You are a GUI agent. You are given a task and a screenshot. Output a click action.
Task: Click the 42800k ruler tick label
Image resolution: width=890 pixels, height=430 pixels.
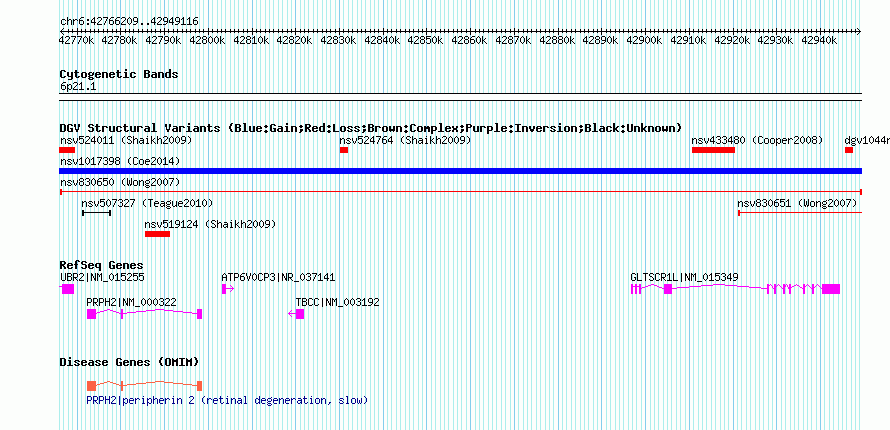click(207, 40)
